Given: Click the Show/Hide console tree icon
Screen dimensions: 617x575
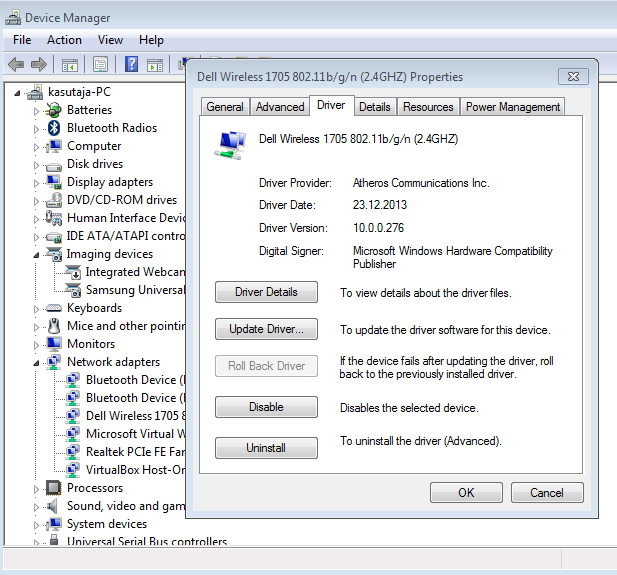Looking at the screenshot, I should click(x=70, y=65).
